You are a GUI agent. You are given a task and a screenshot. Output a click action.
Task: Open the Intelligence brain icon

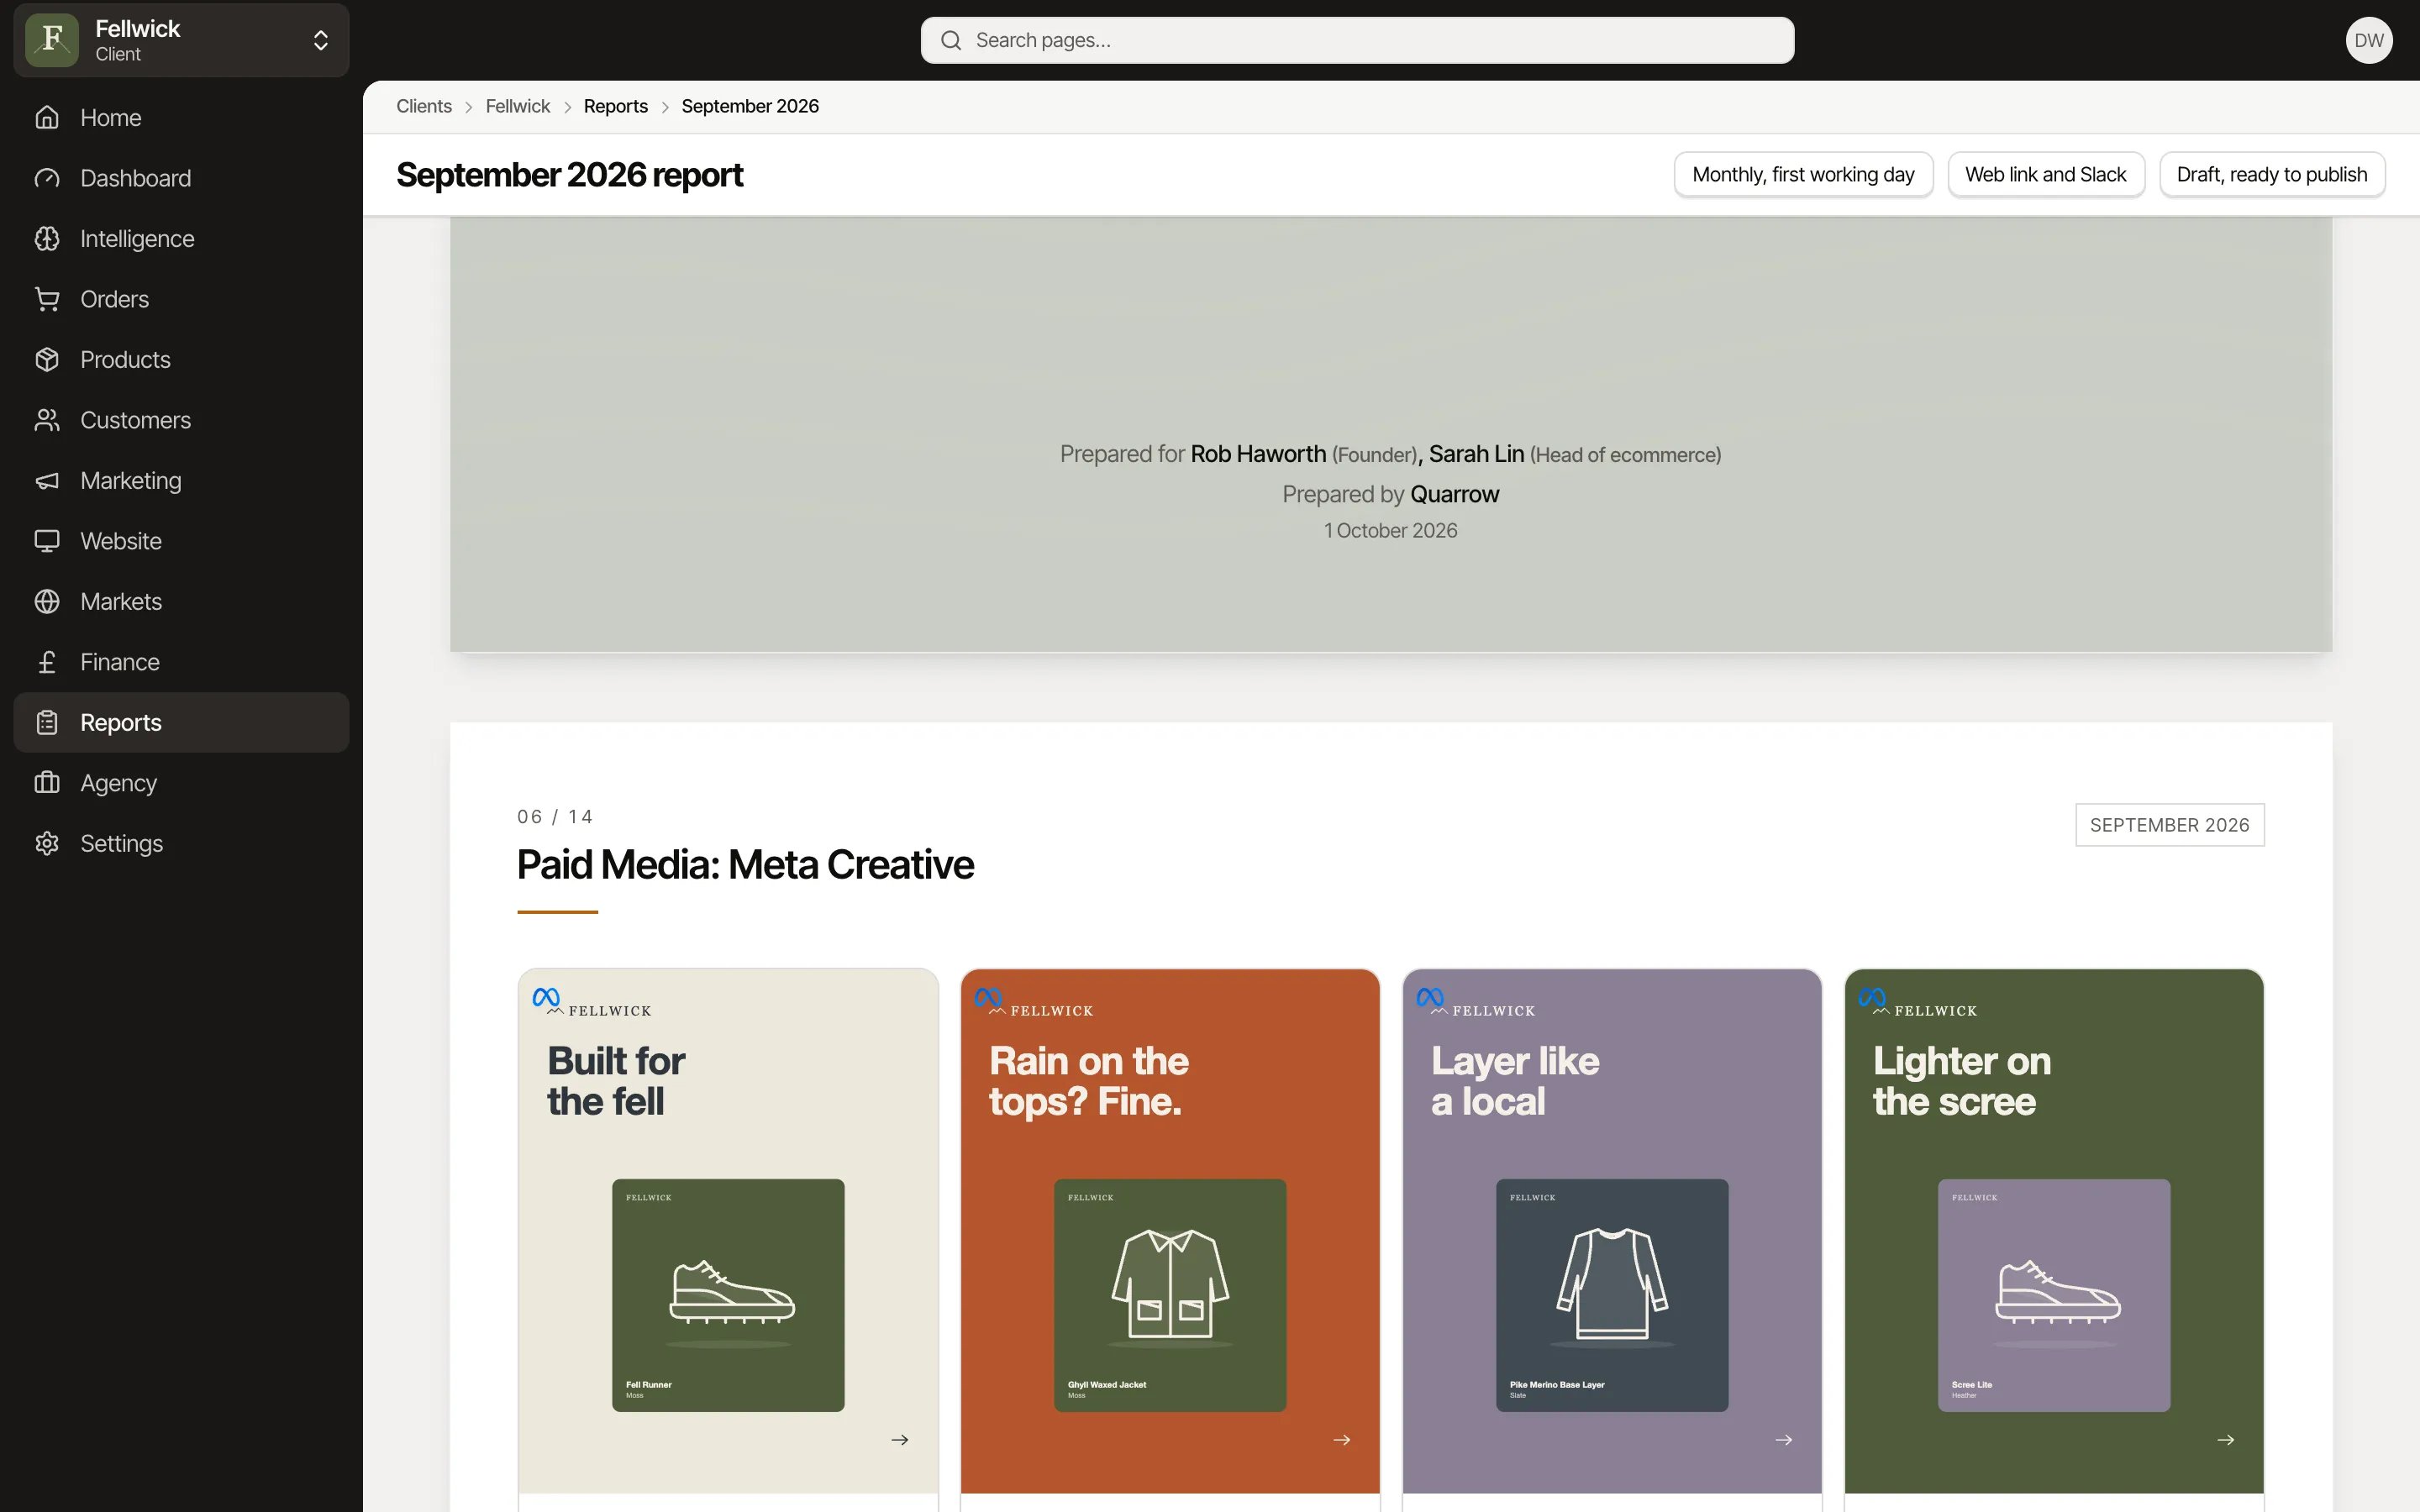(47, 239)
